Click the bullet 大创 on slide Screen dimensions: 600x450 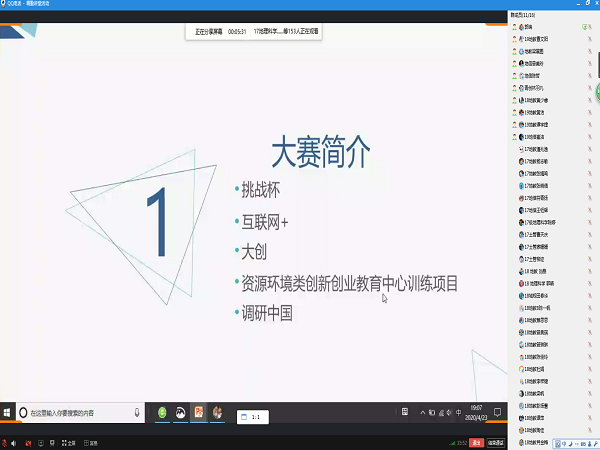254,252
